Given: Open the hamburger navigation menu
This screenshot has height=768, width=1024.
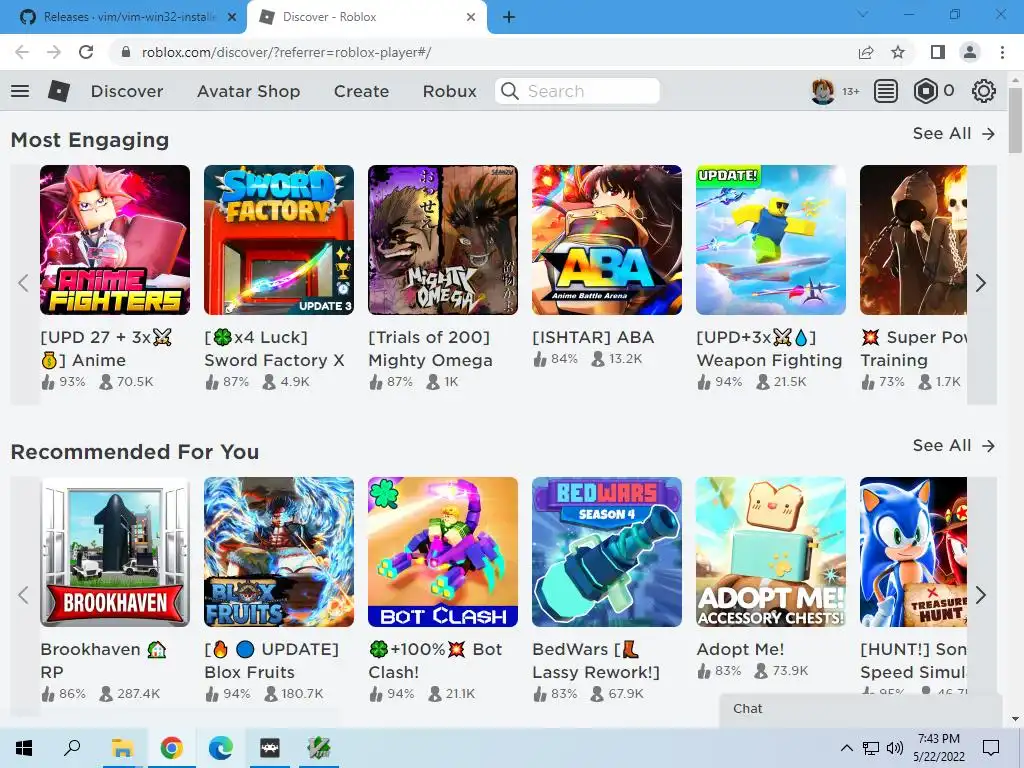Looking at the screenshot, I should point(20,91).
